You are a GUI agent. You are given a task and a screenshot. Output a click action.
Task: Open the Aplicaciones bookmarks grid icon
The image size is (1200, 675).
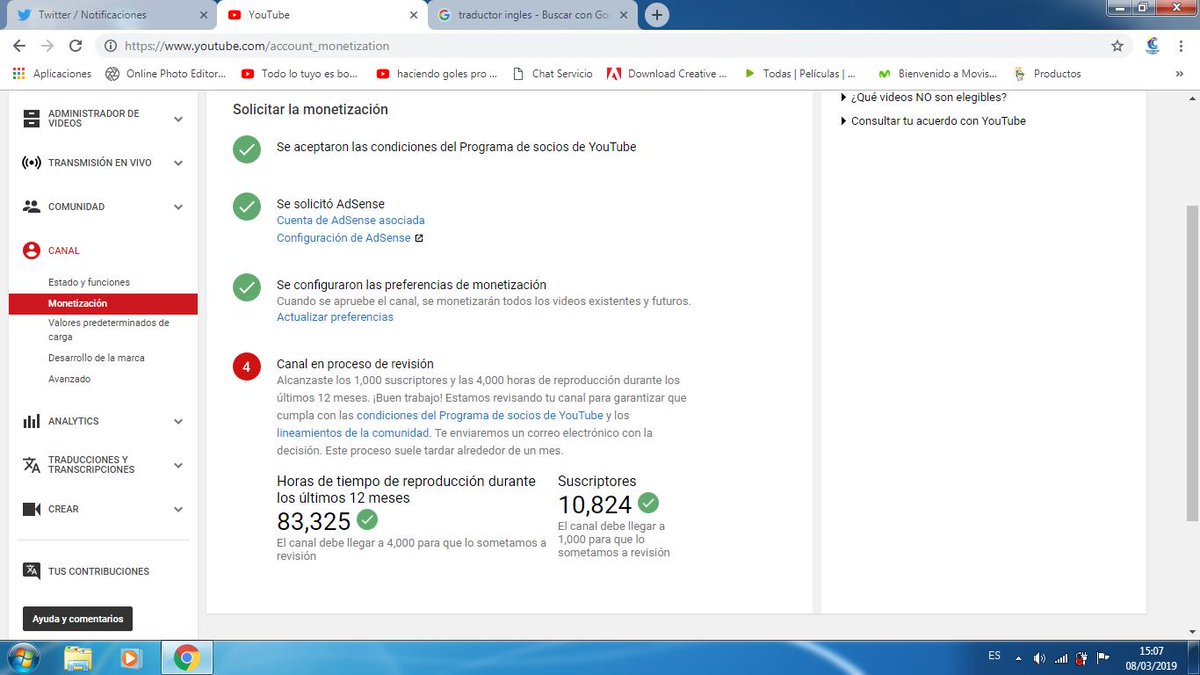[x=18, y=73]
